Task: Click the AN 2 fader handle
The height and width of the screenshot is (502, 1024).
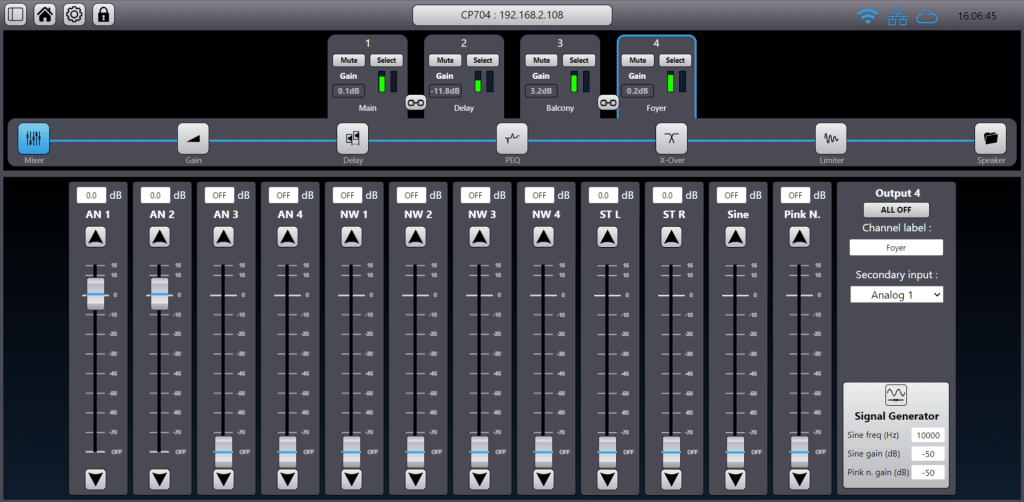Action: click(x=160, y=295)
